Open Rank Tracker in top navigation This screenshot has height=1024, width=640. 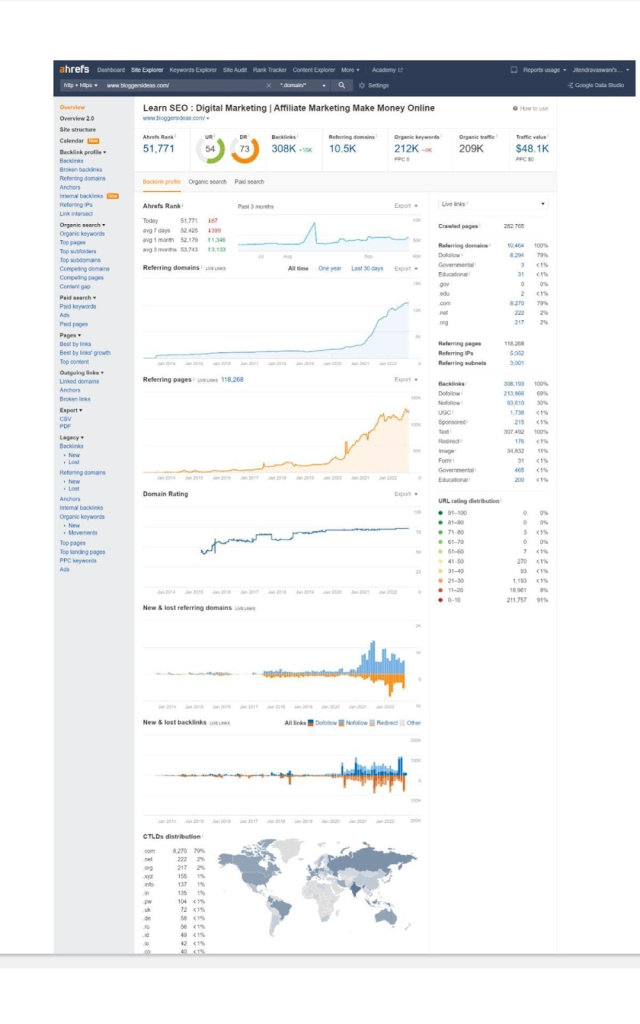270,70
